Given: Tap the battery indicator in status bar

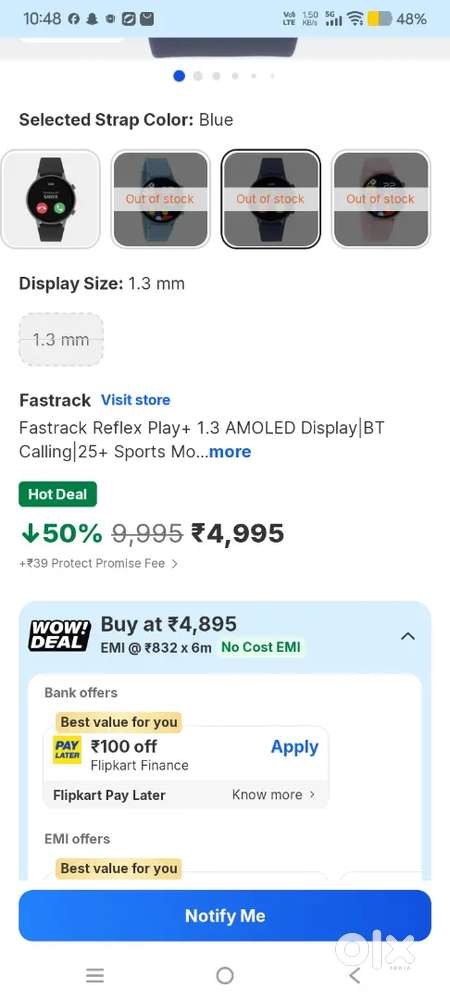Looking at the screenshot, I should pos(379,19).
